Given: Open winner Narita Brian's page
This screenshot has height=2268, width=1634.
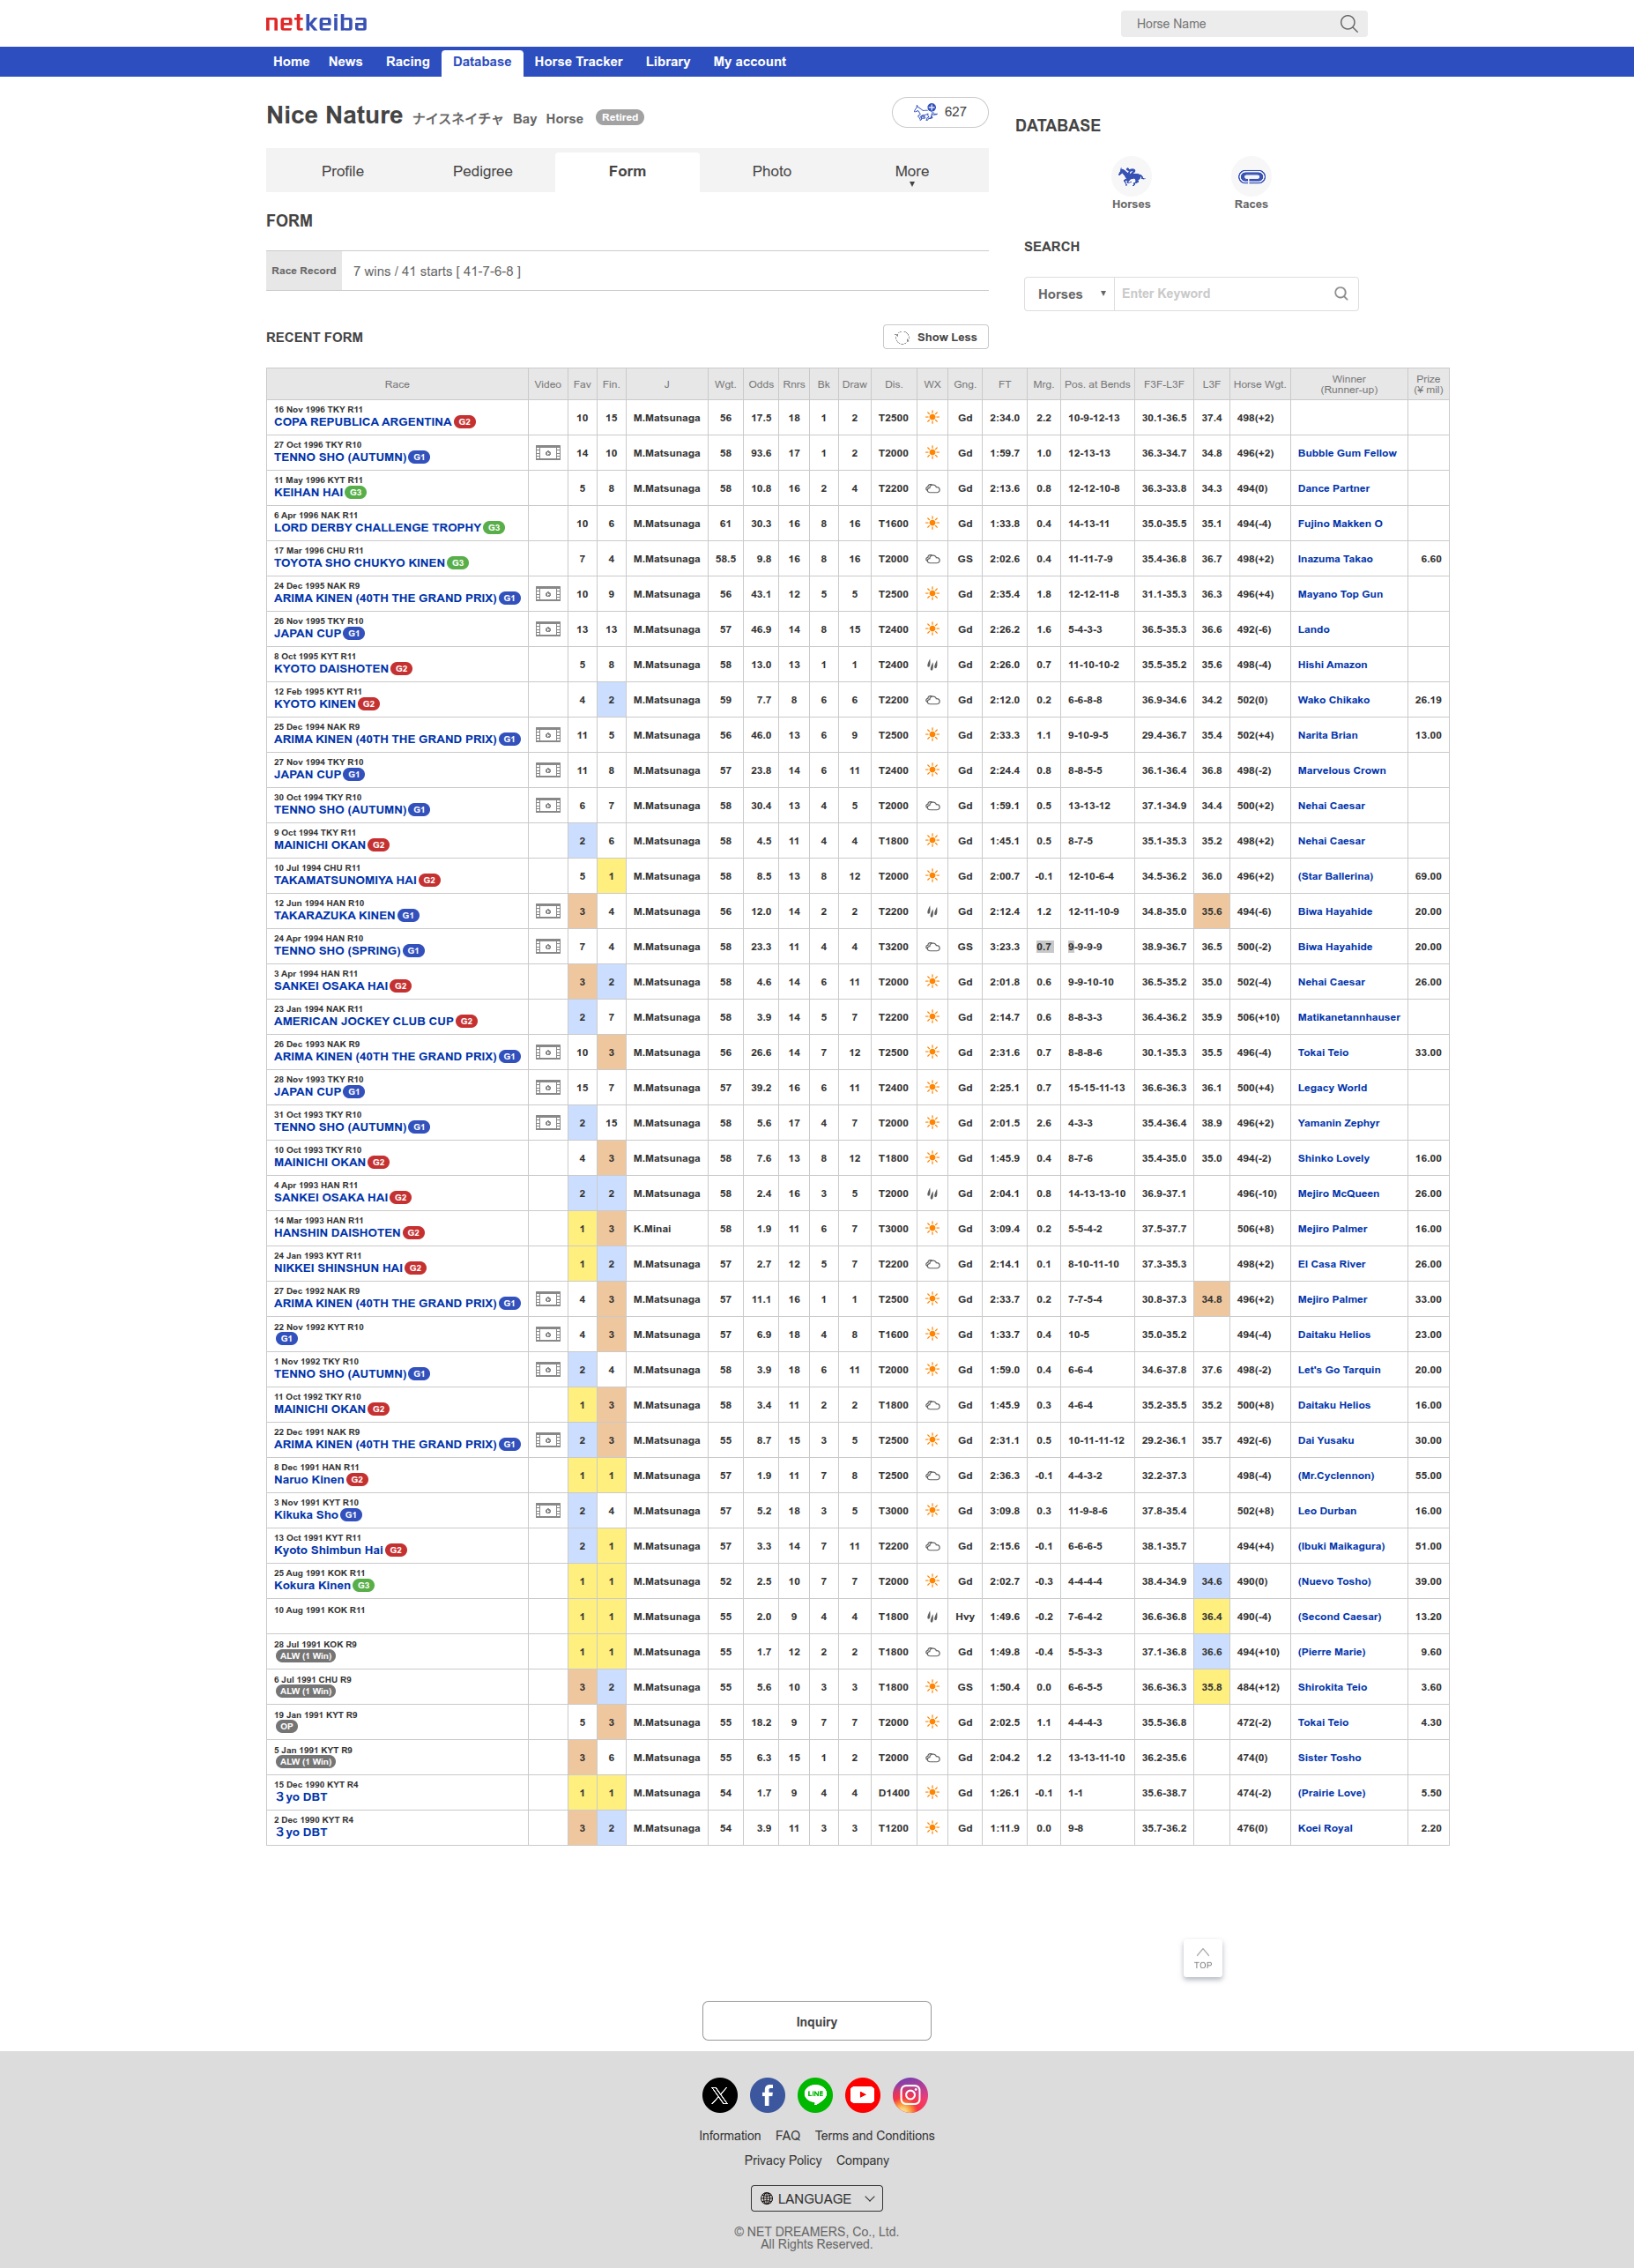Looking at the screenshot, I should pos(1327,735).
